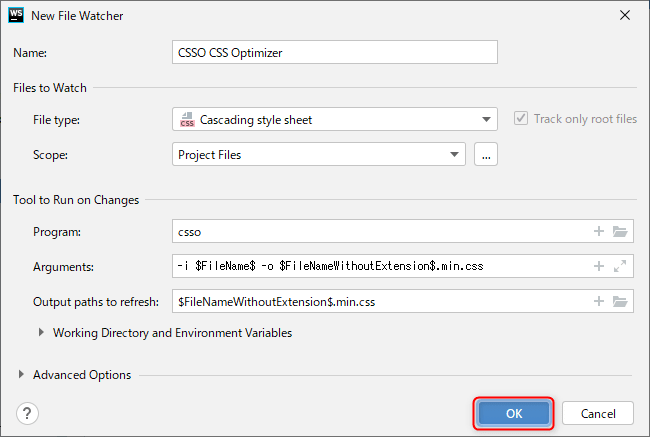Browse output paths with the folder icon
Image resolution: width=650 pixels, height=437 pixels.
click(x=620, y=301)
